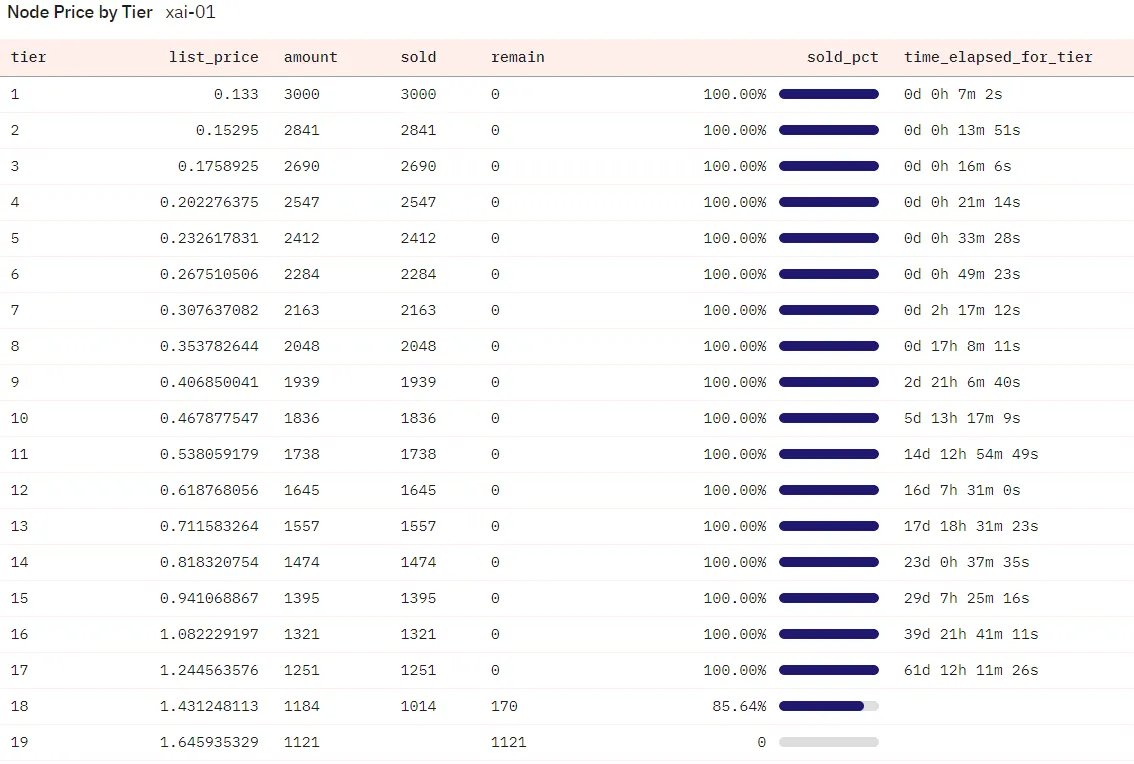Screen dimensions: 1134x764
Task: Select the 'sold' column header
Action: click(418, 57)
